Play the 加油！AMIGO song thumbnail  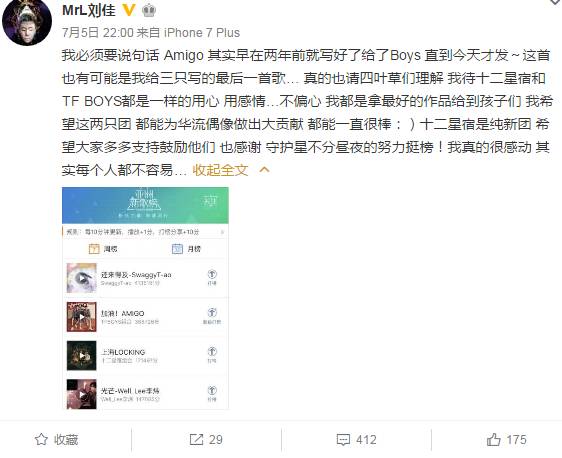(82, 317)
